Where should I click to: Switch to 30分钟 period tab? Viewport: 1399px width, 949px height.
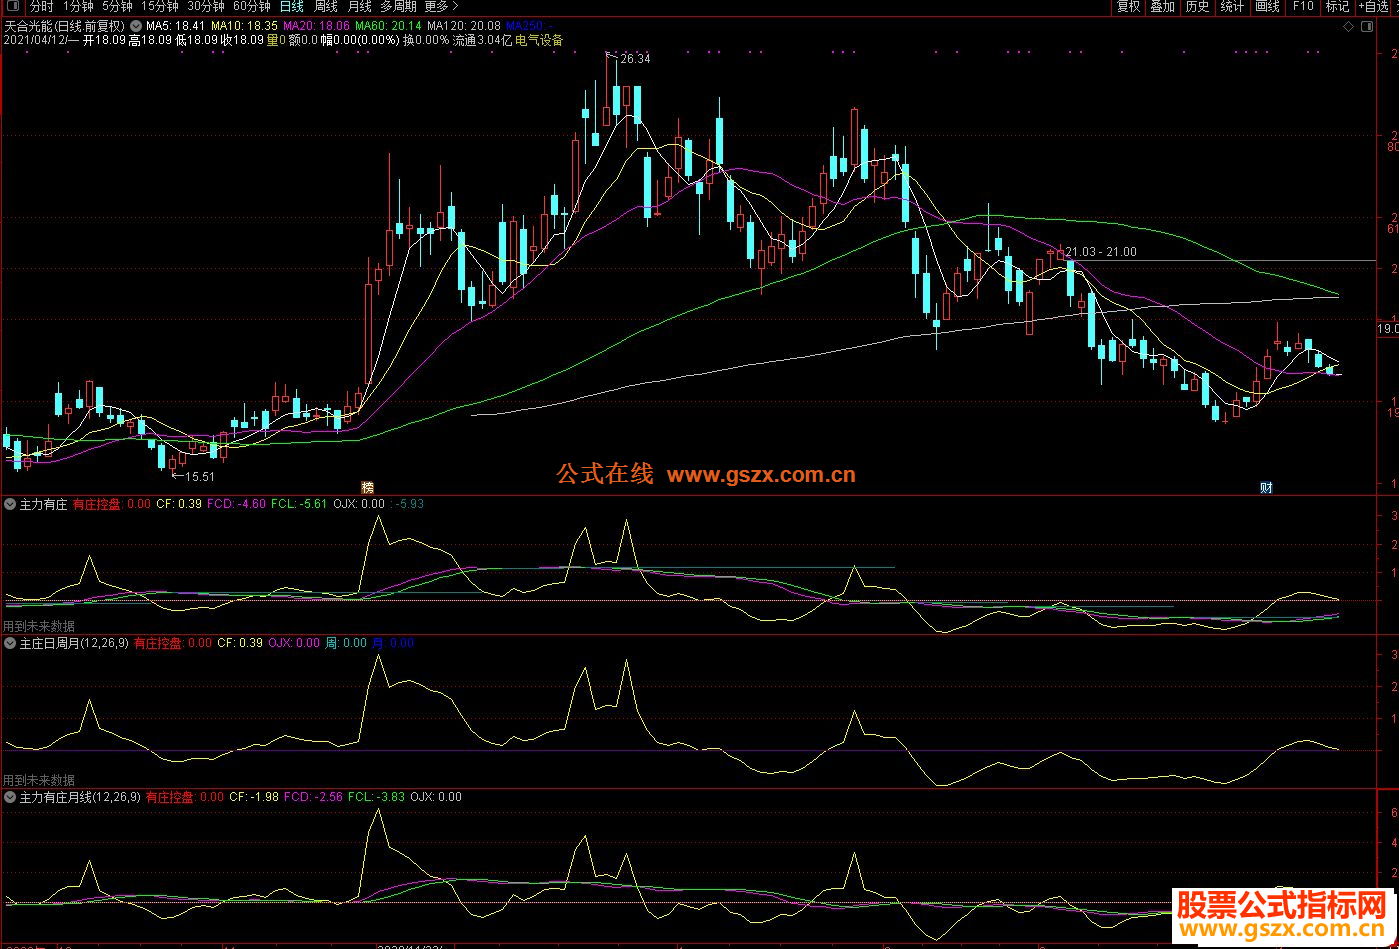tap(206, 6)
